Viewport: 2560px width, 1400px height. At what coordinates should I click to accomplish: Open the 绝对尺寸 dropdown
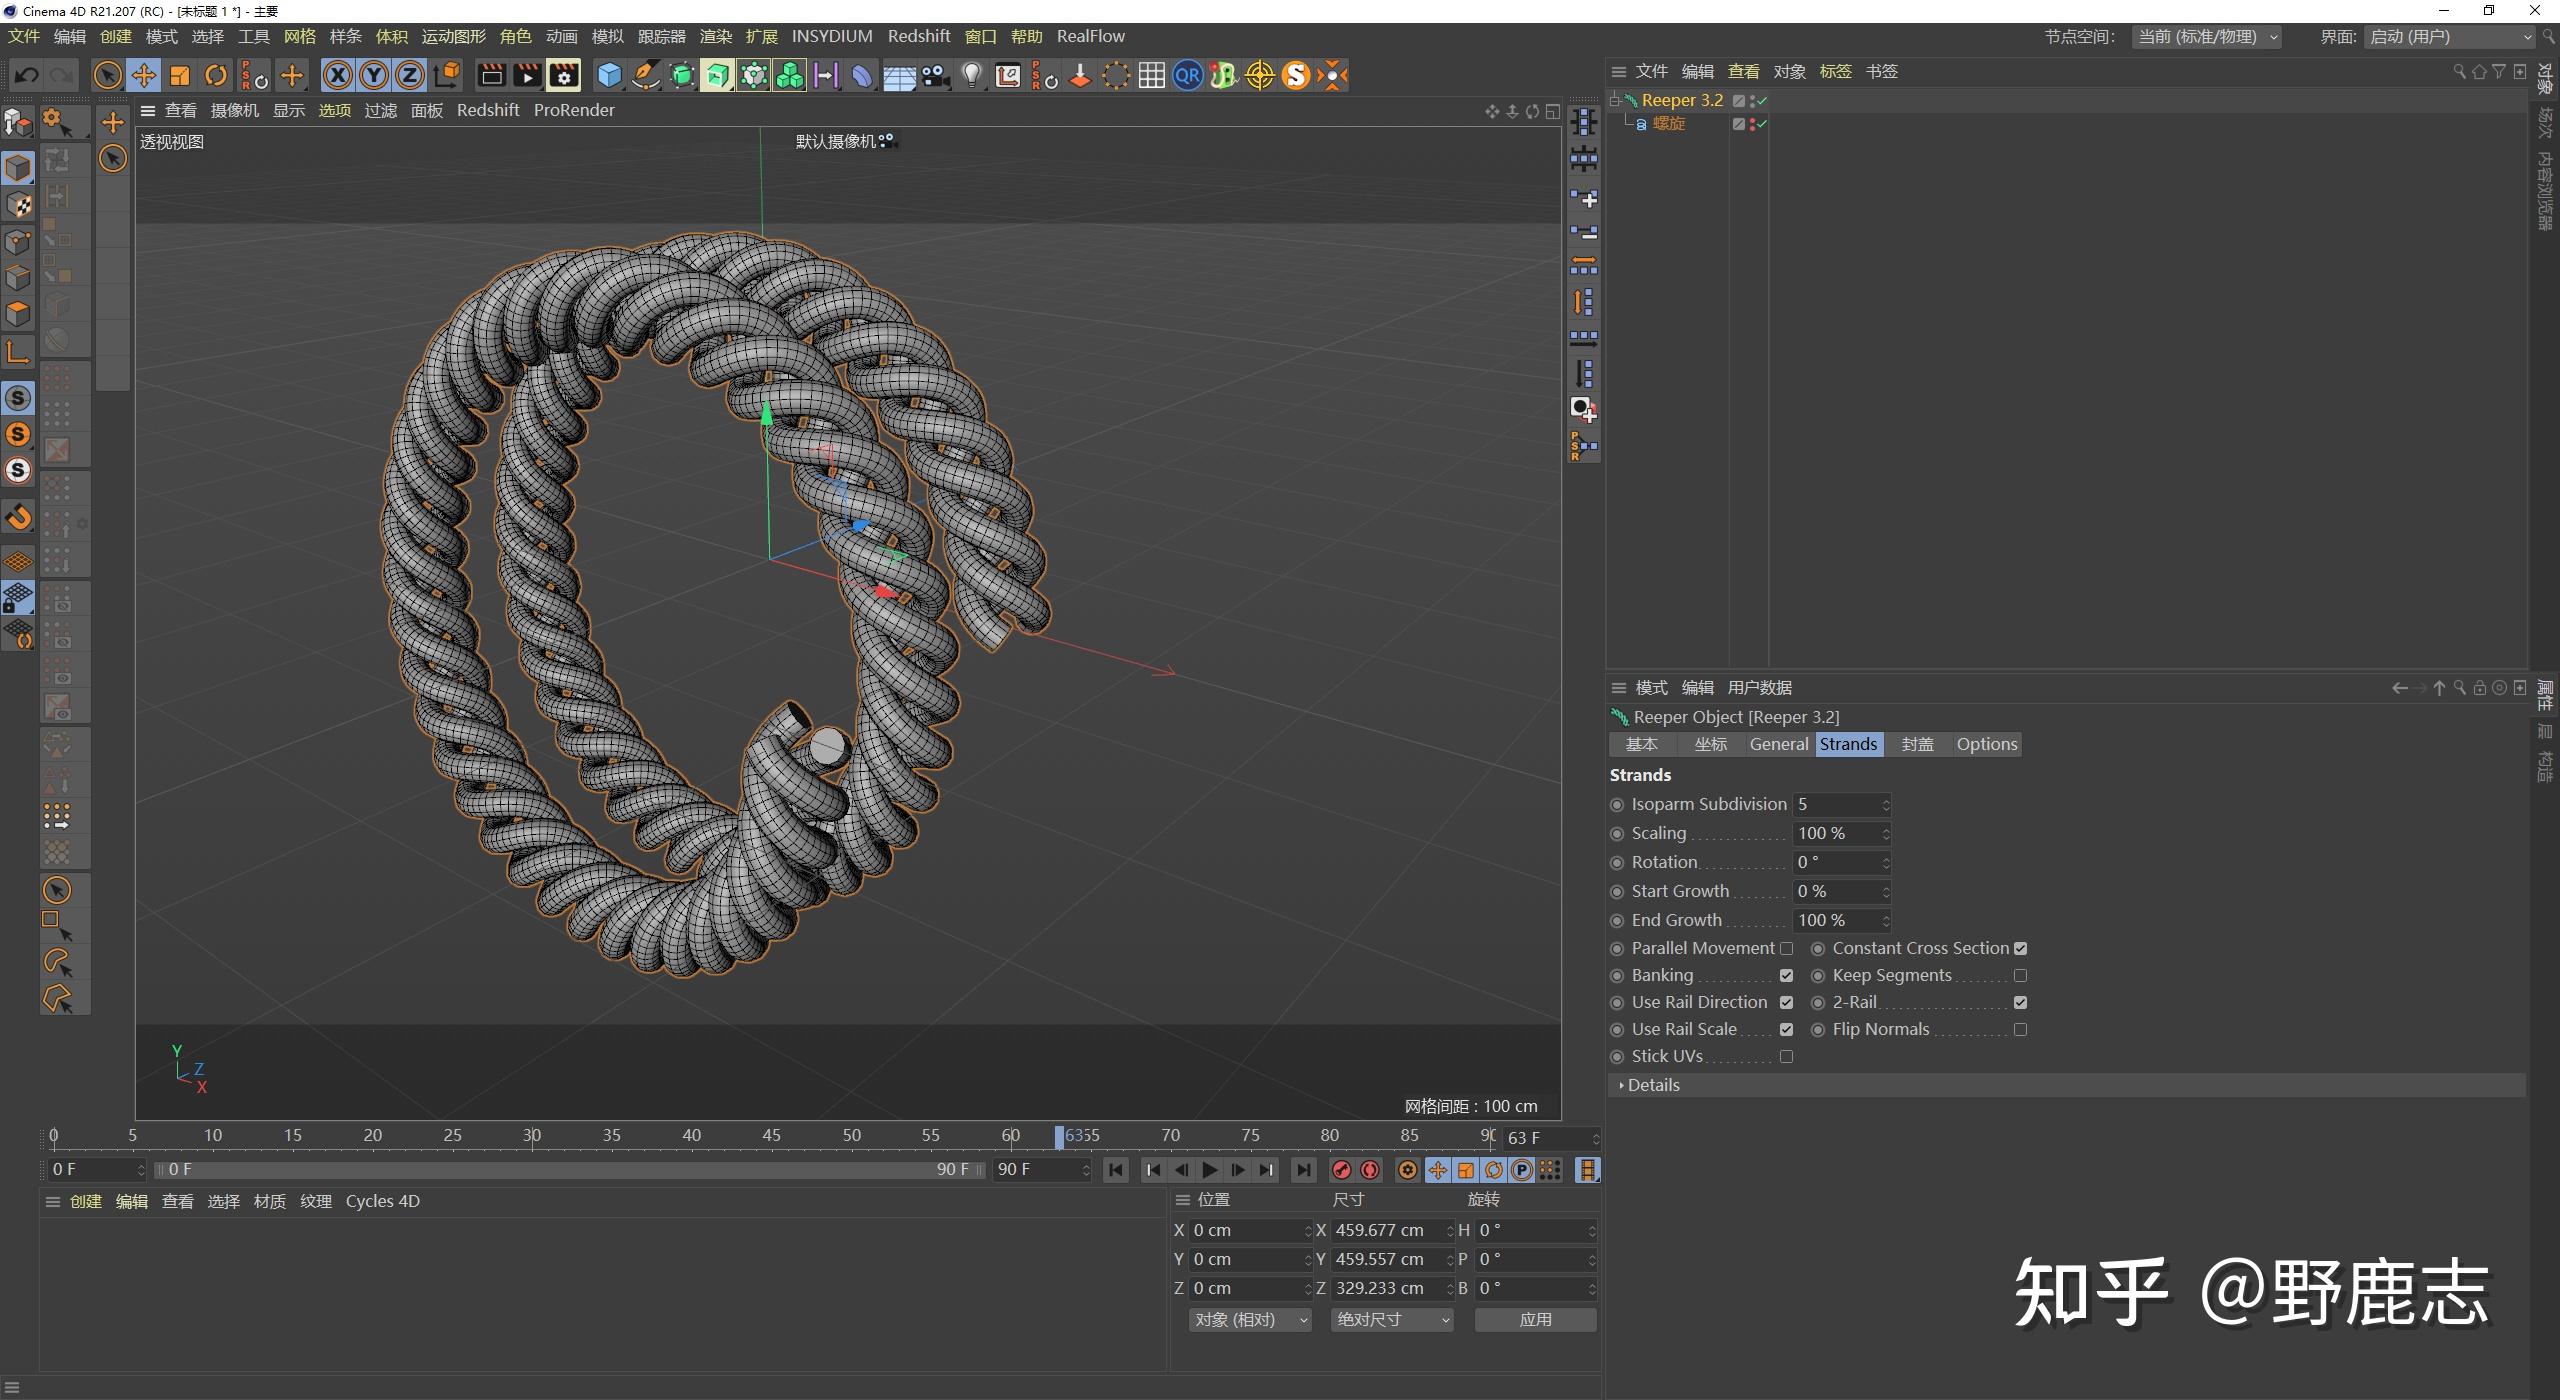click(x=1391, y=1320)
